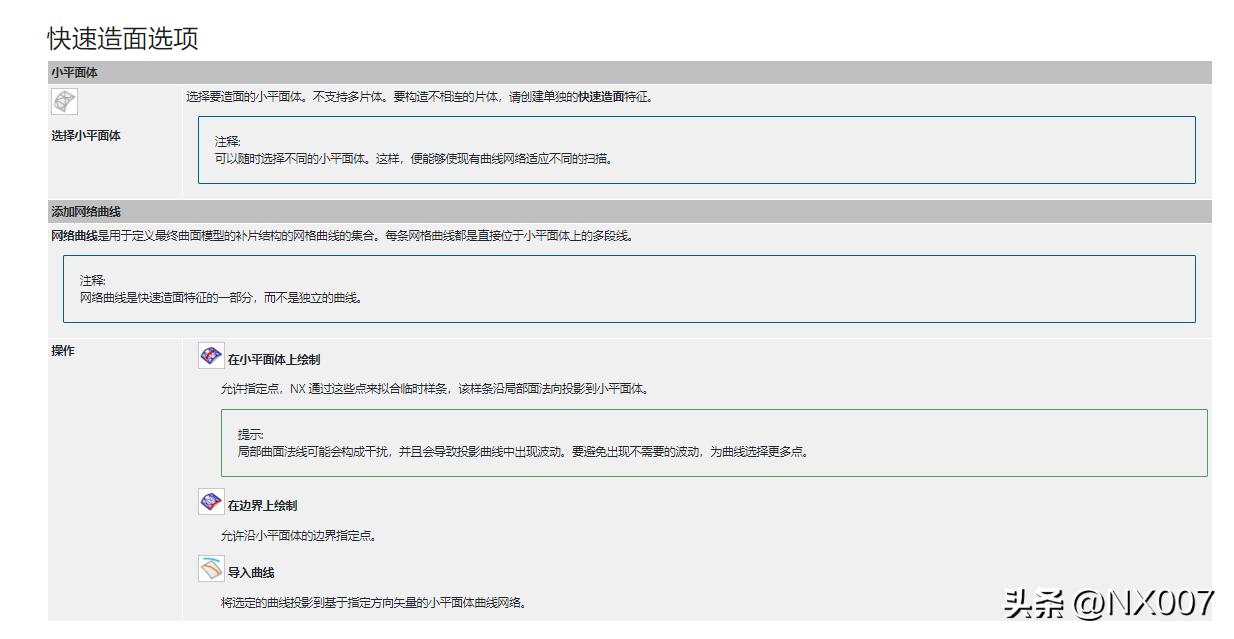Click the facet body icon under 小平面体
The width and height of the screenshot is (1234, 639).
63,103
